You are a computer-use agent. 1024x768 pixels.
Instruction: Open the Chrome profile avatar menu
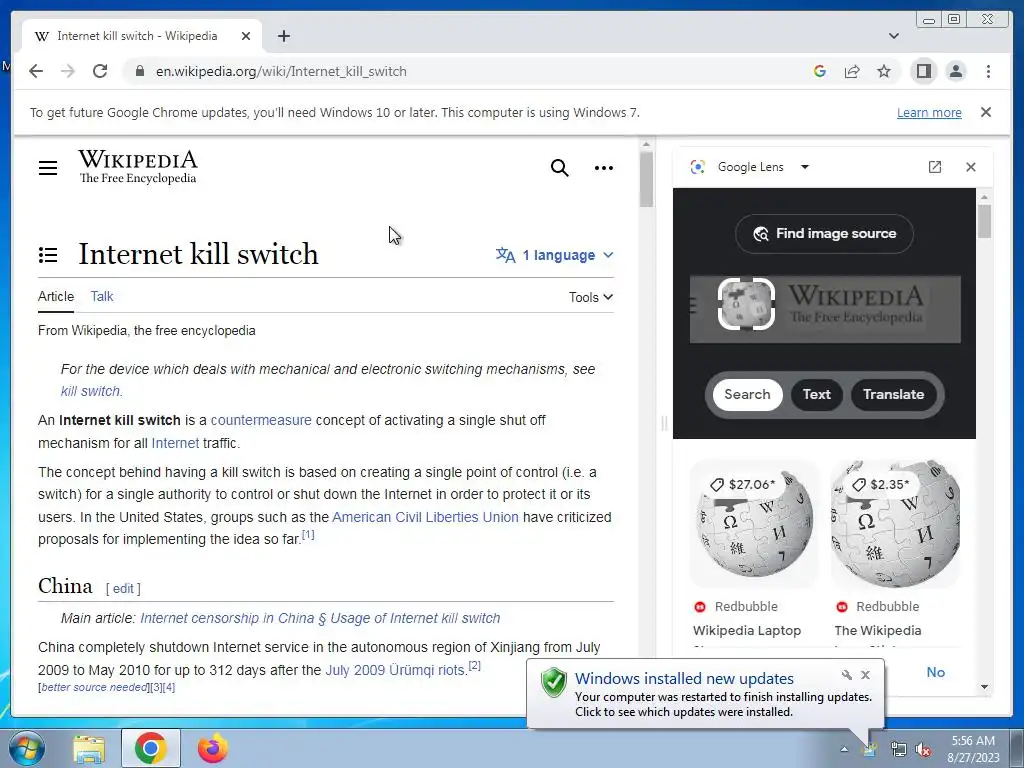[955, 71]
